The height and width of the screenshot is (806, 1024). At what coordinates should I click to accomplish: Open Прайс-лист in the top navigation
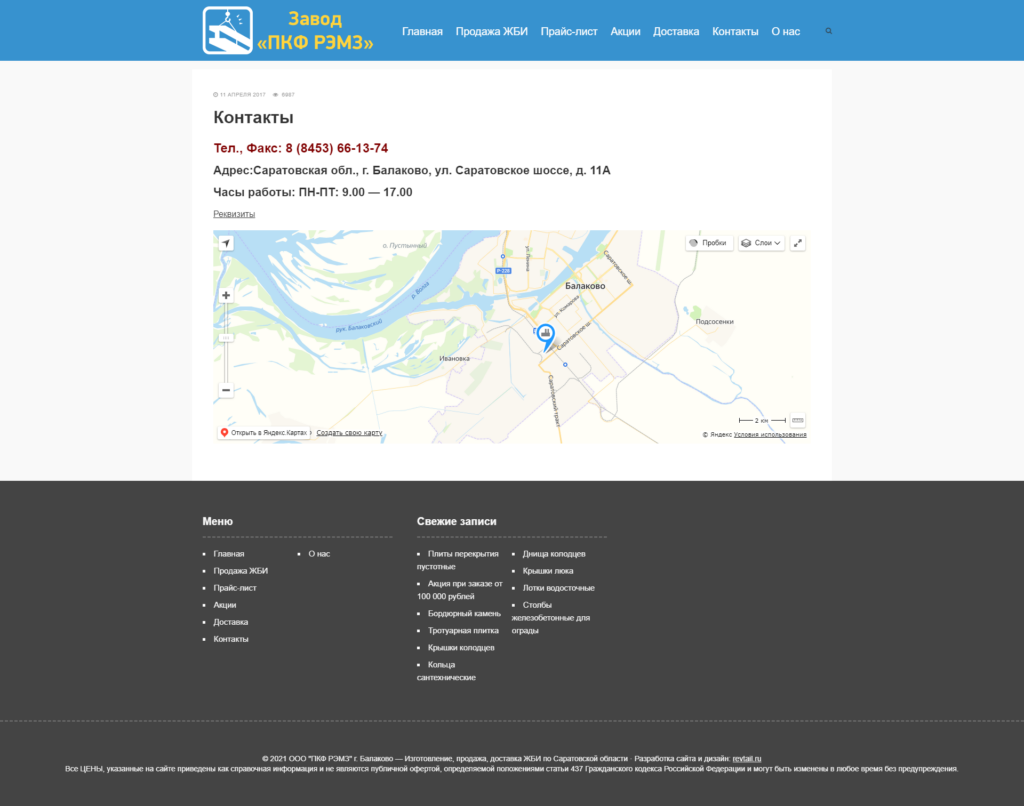(569, 31)
